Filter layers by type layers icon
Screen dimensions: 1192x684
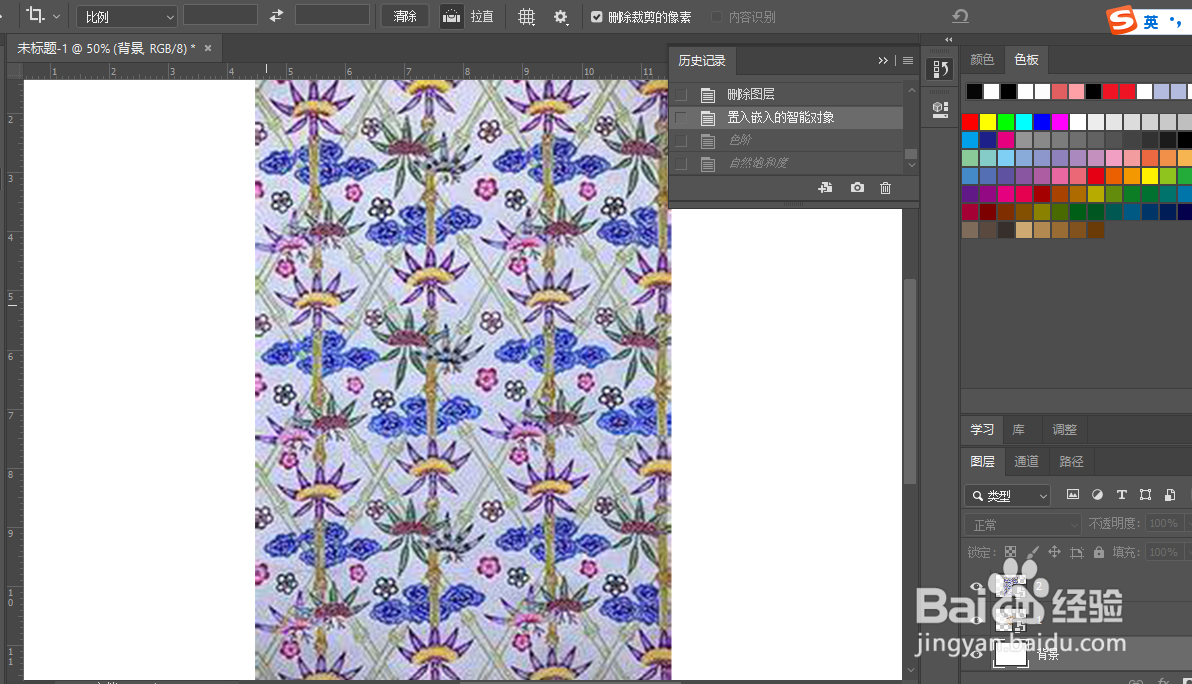coord(1121,495)
